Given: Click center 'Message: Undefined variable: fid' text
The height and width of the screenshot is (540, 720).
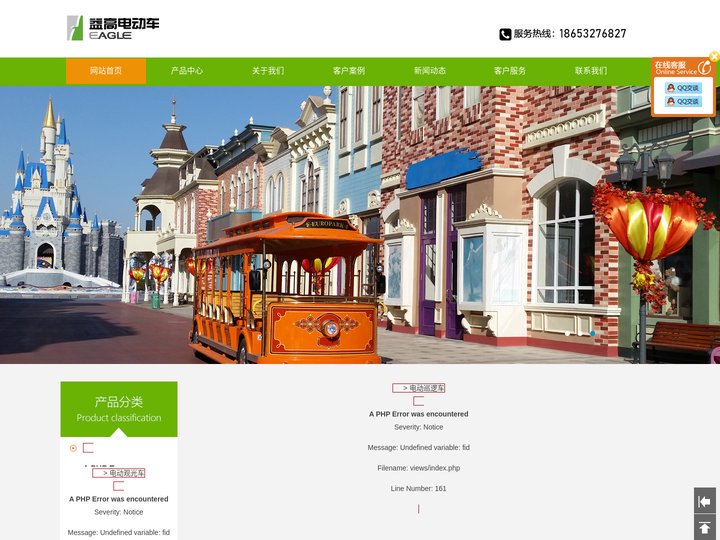Looking at the screenshot, I should pos(419,447).
